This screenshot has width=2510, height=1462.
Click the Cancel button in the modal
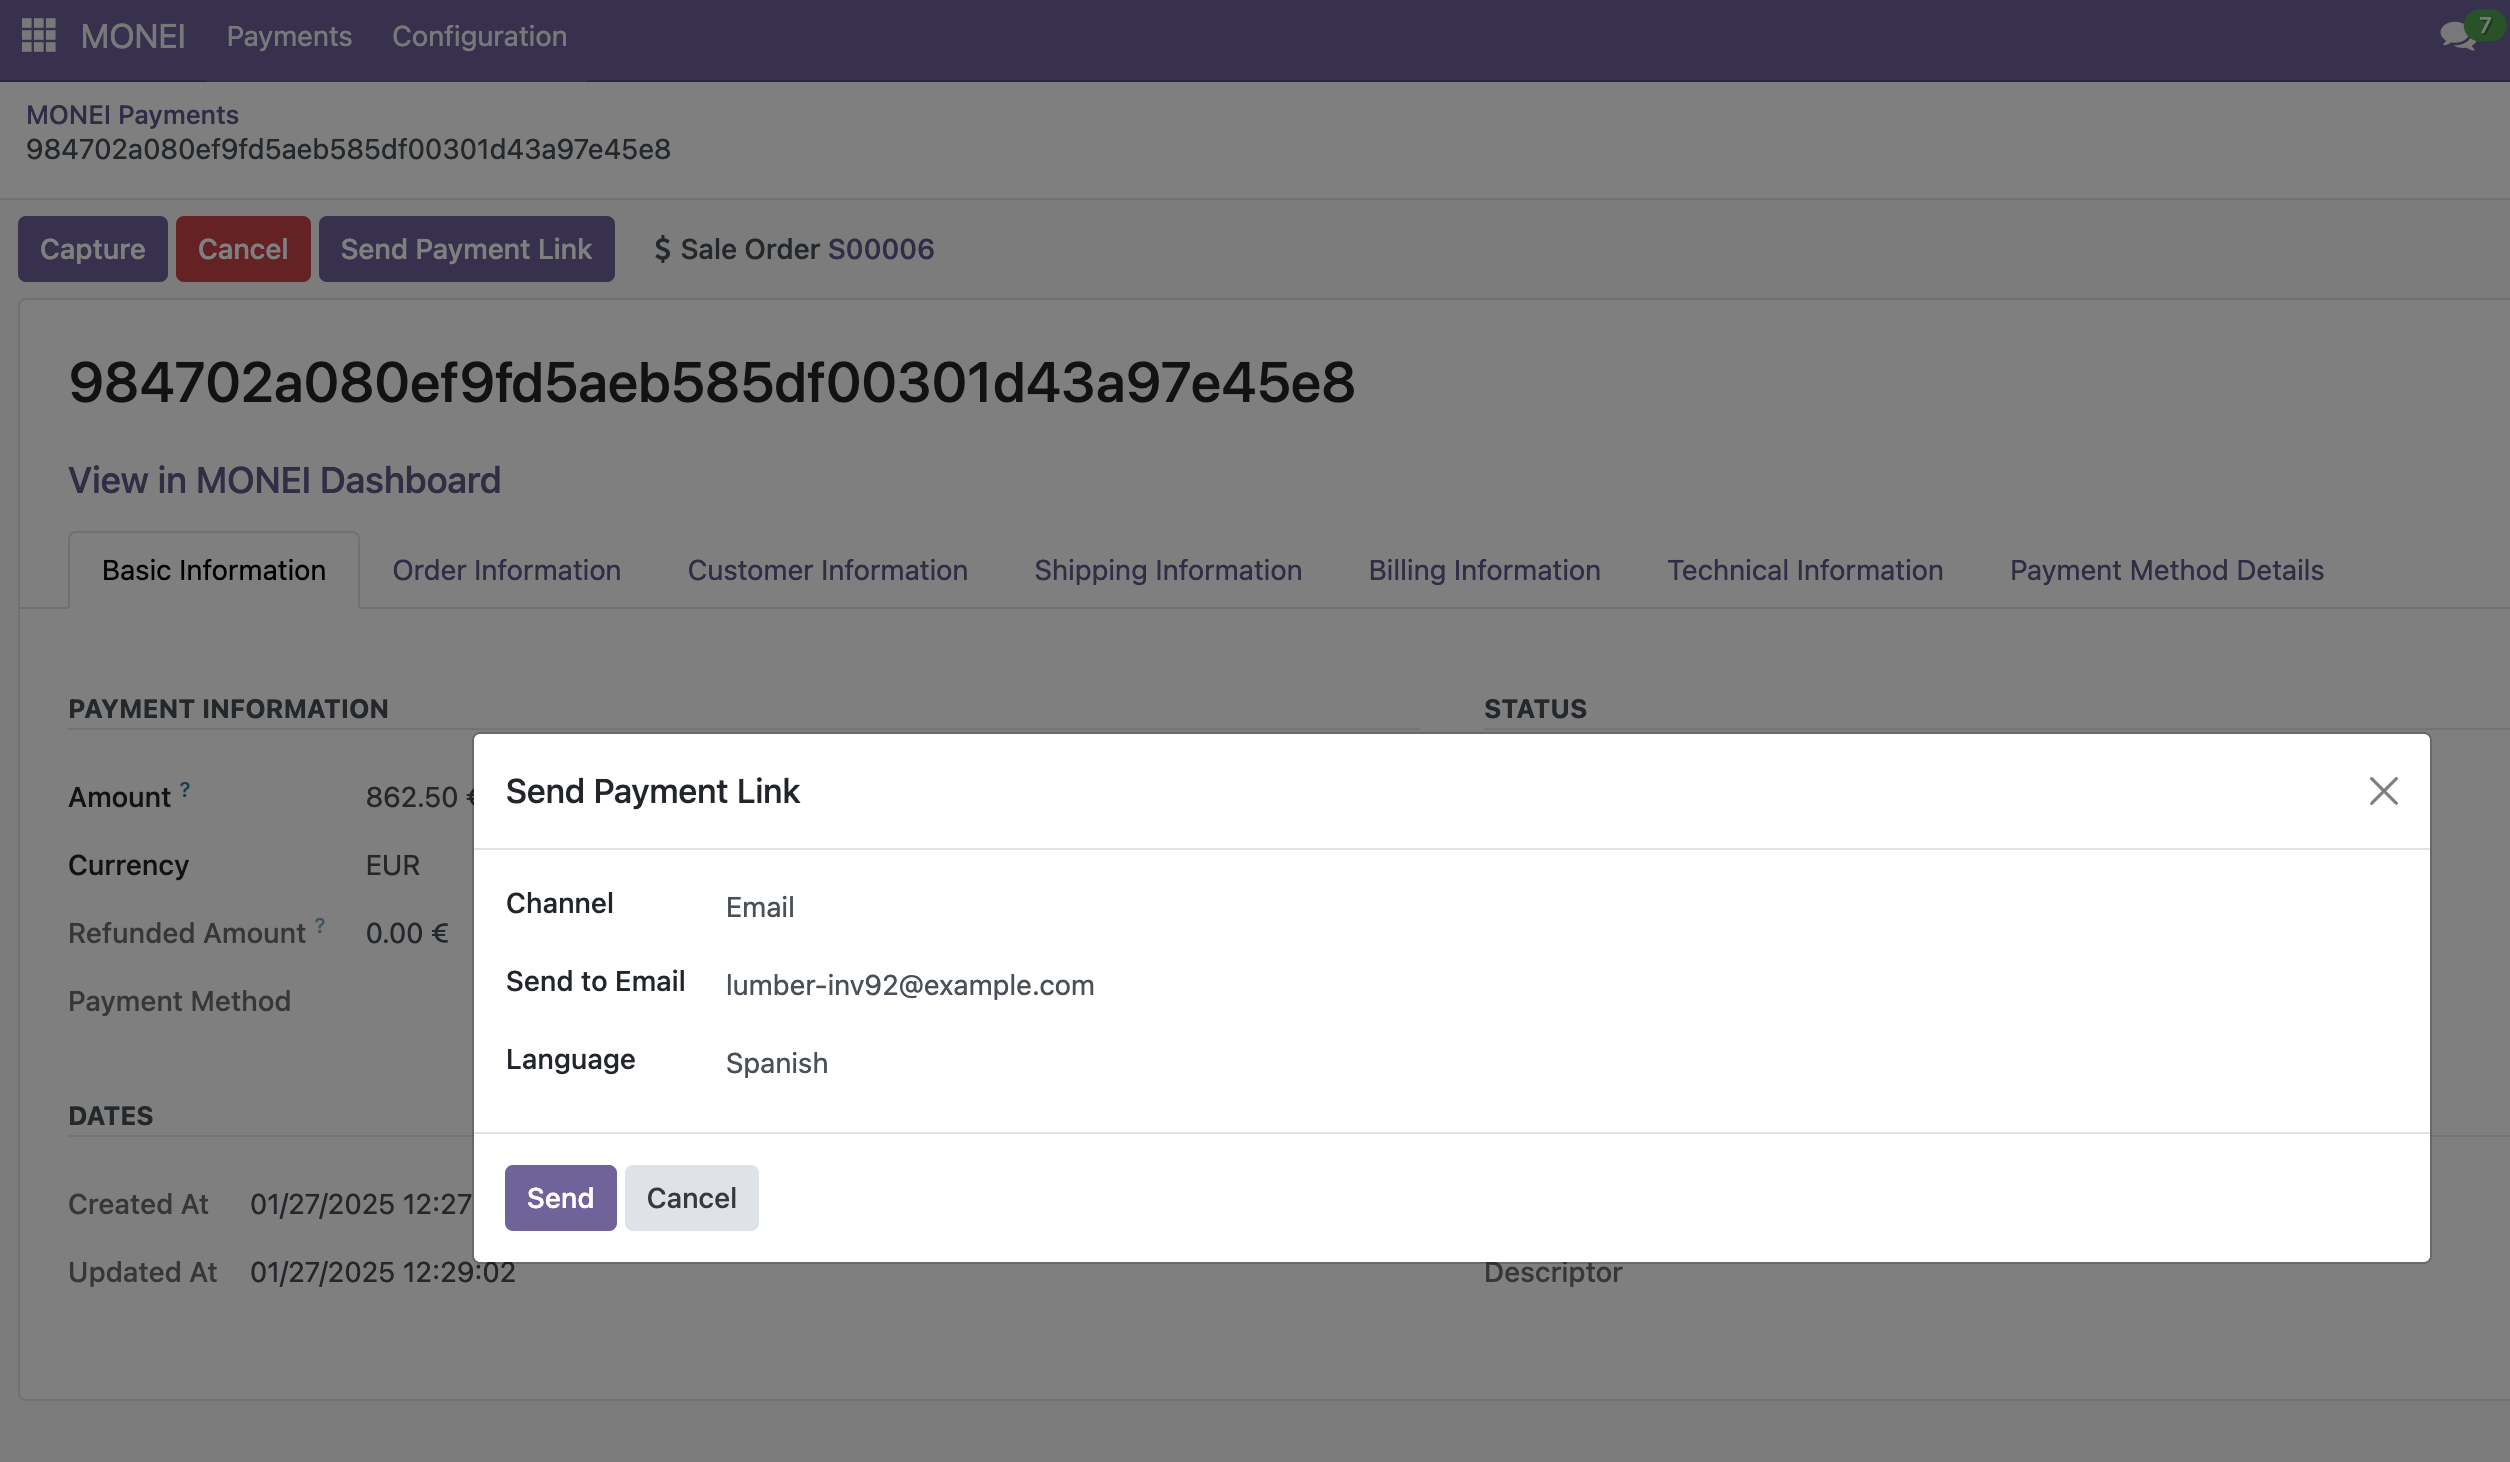pos(691,1196)
